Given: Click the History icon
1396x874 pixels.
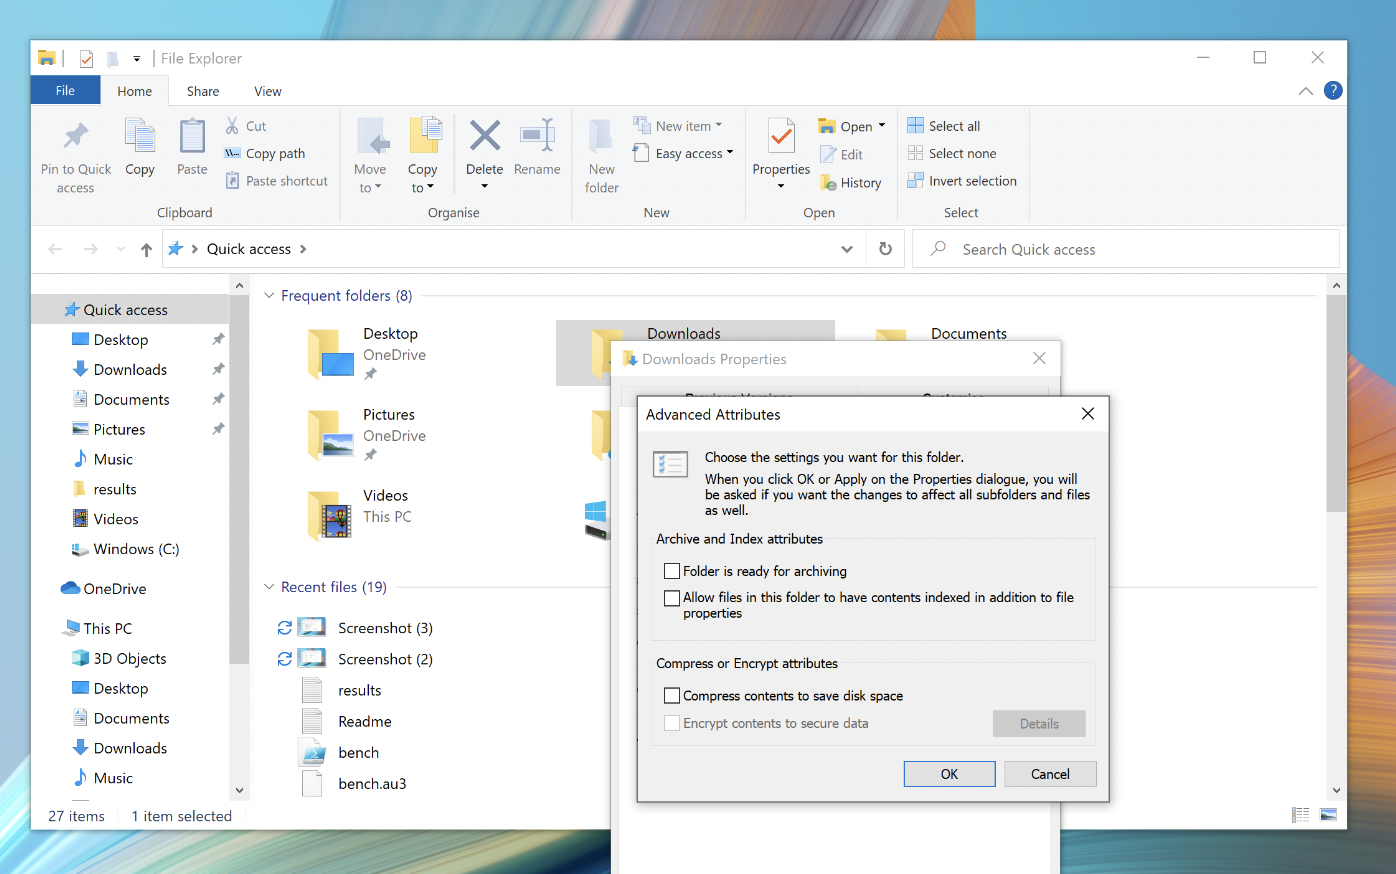Looking at the screenshot, I should [851, 182].
